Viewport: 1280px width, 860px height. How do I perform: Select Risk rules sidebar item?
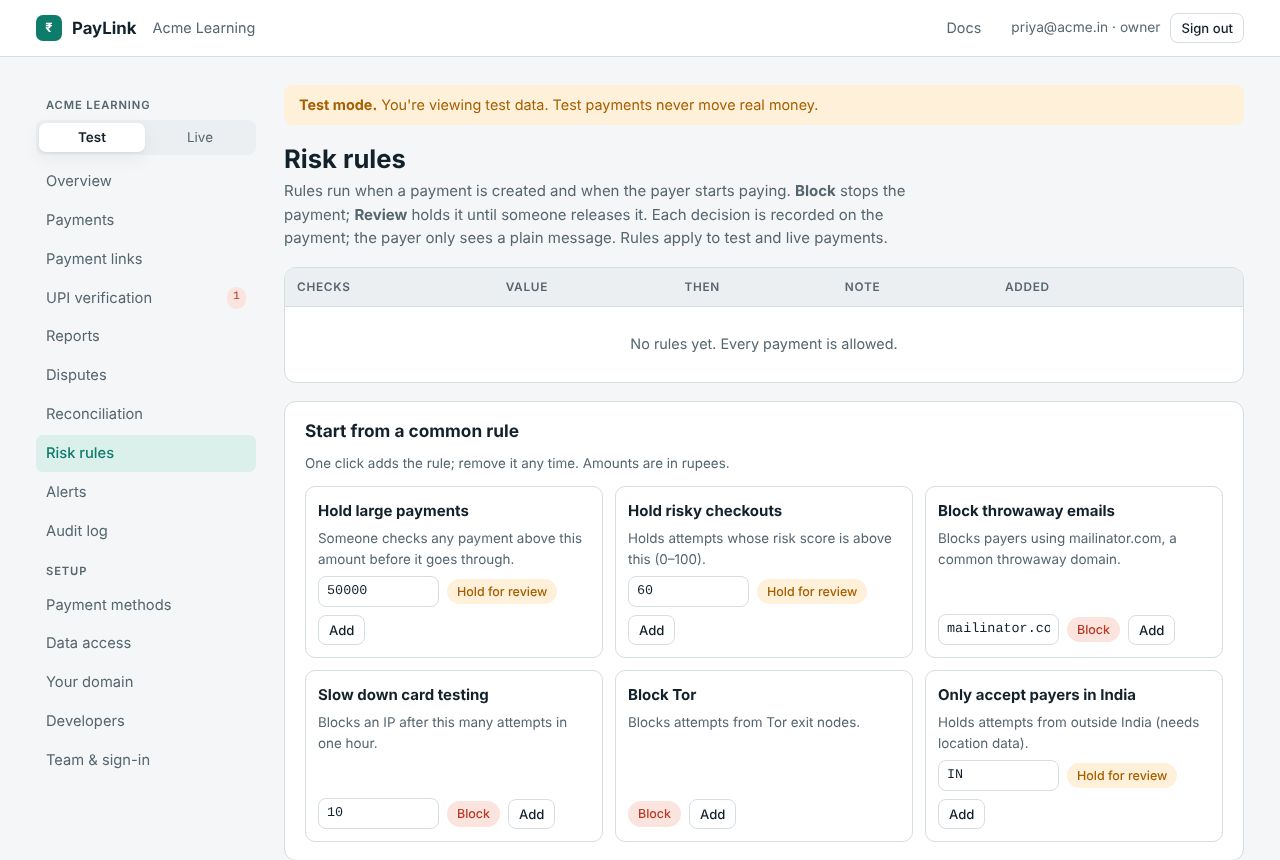pos(146,453)
